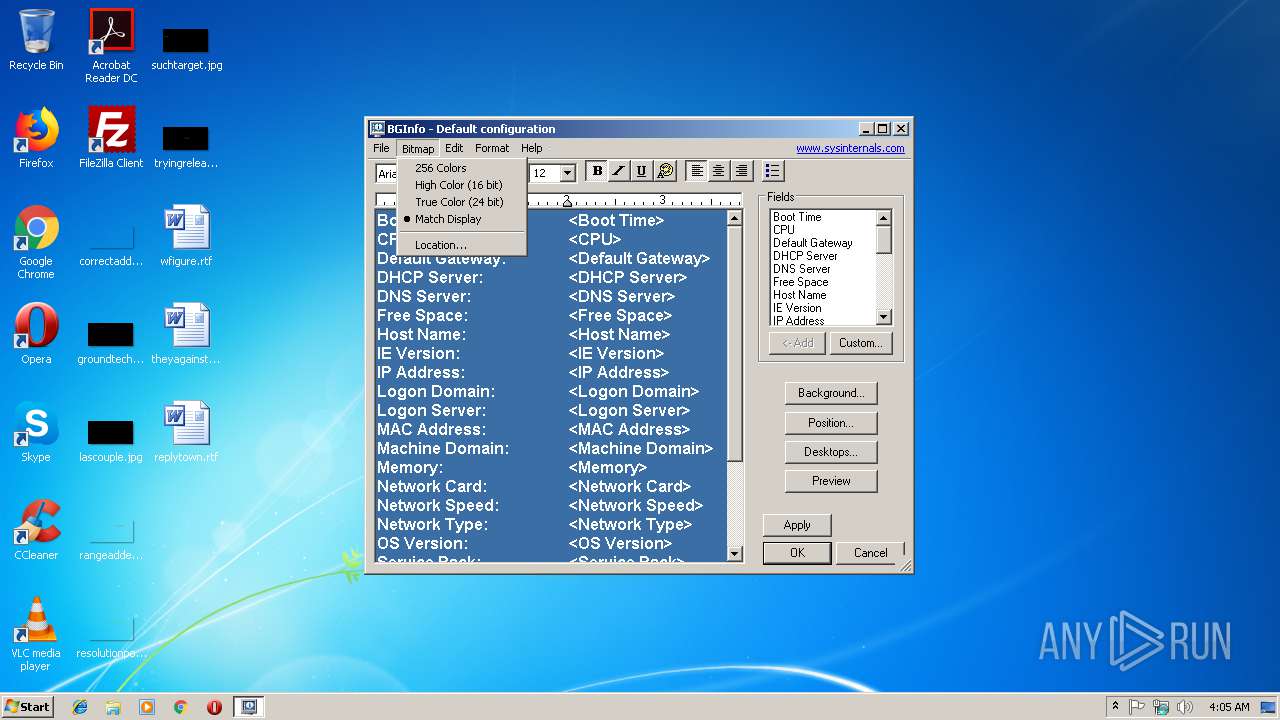
Task: Click the system clock 4:05 AM
Action: coord(1229,707)
